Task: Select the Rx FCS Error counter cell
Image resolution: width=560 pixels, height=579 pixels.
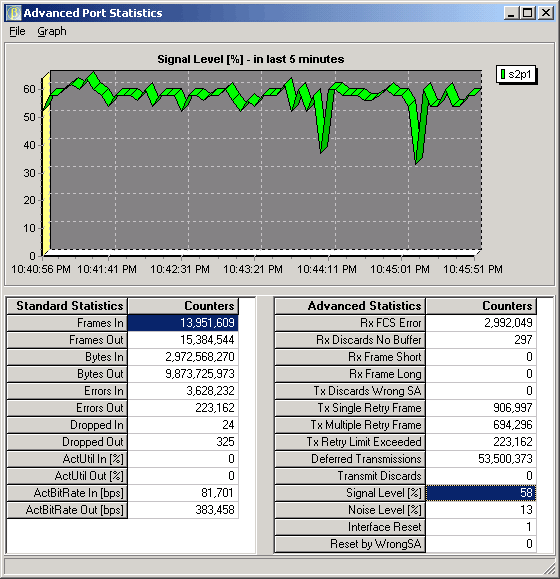Action: (x=481, y=323)
